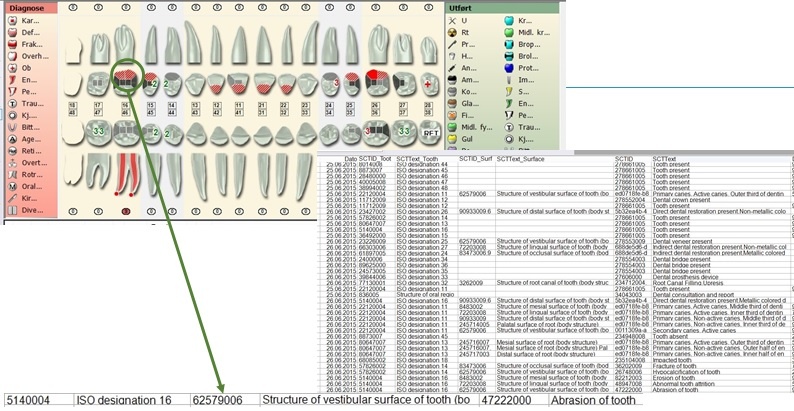Select the Brop... bridge icon
The height and width of the screenshot is (411, 794).
click(x=509, y=45)
